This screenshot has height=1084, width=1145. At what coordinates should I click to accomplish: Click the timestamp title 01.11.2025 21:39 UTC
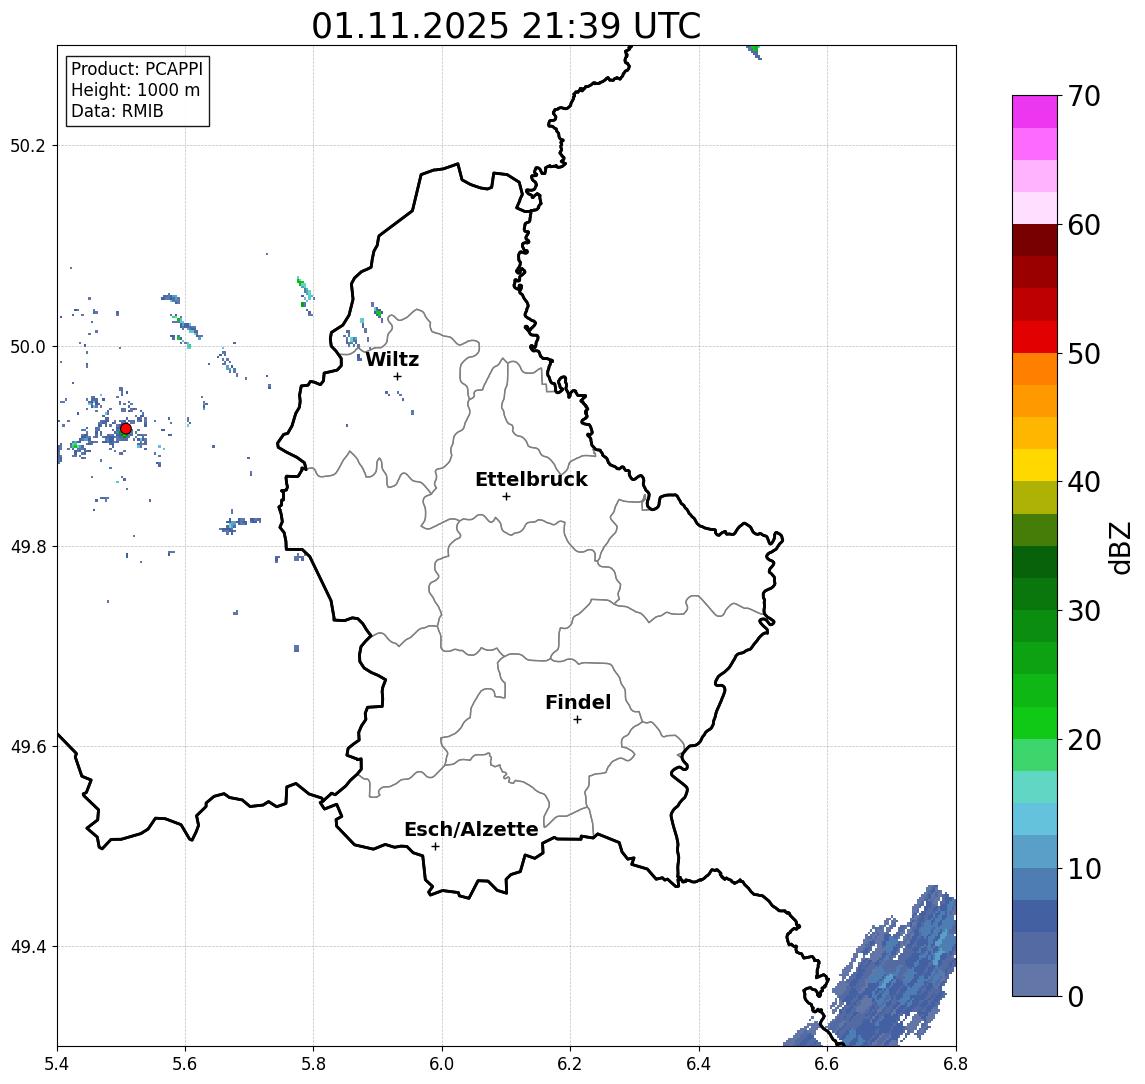click(506, 26)
